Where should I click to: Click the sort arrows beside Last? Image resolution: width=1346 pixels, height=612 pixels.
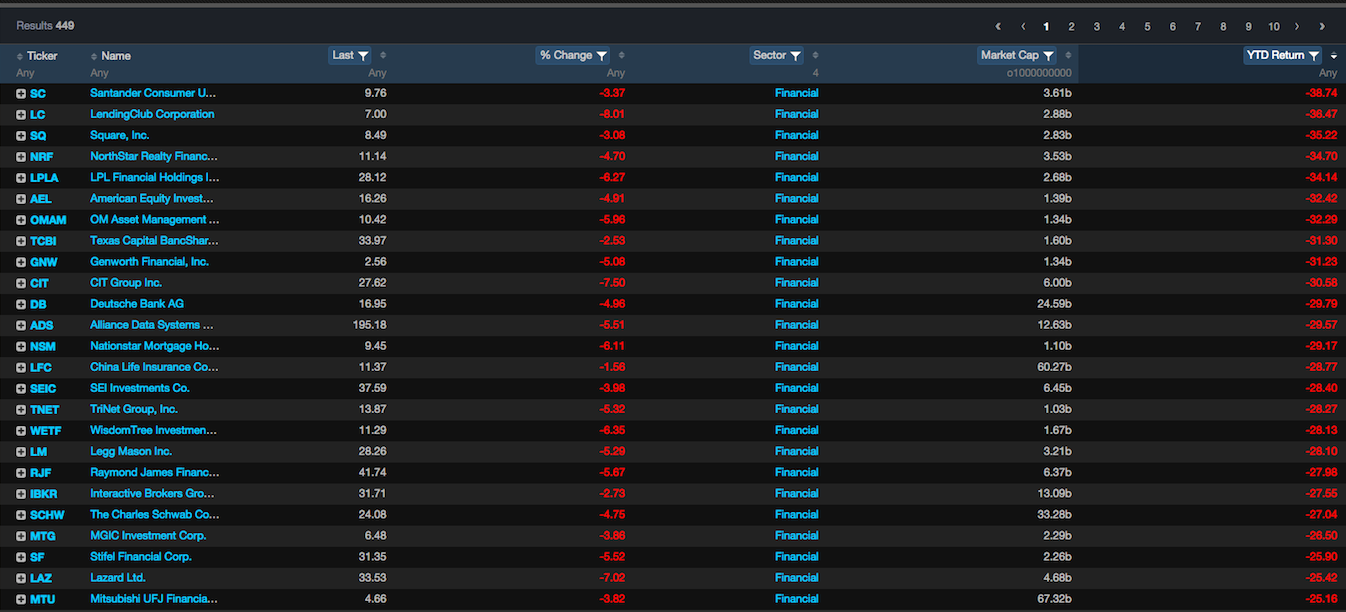click(x=383, y=56)
